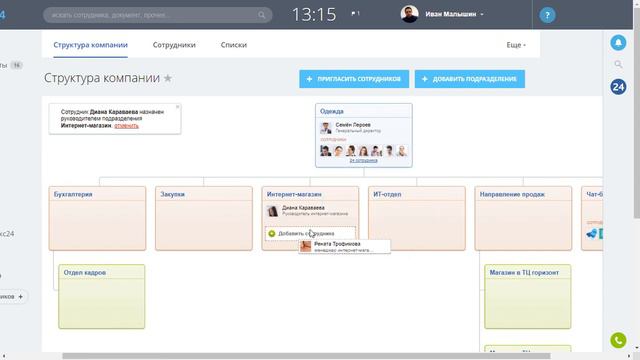This screenshot has height=360, width=640.
Task: Open Отдел кадров subdepartment
Action: click(x=85, y=272)
